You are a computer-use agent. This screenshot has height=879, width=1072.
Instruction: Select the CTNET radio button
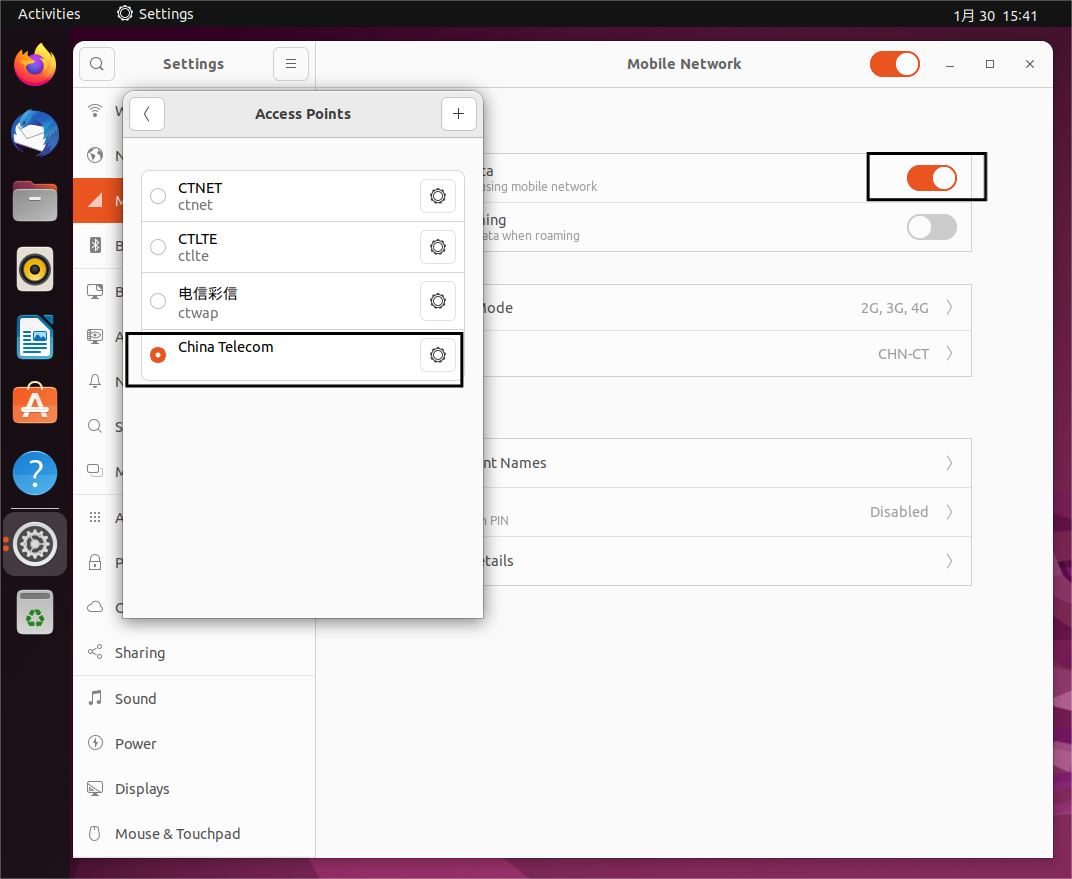click(158, 196)
